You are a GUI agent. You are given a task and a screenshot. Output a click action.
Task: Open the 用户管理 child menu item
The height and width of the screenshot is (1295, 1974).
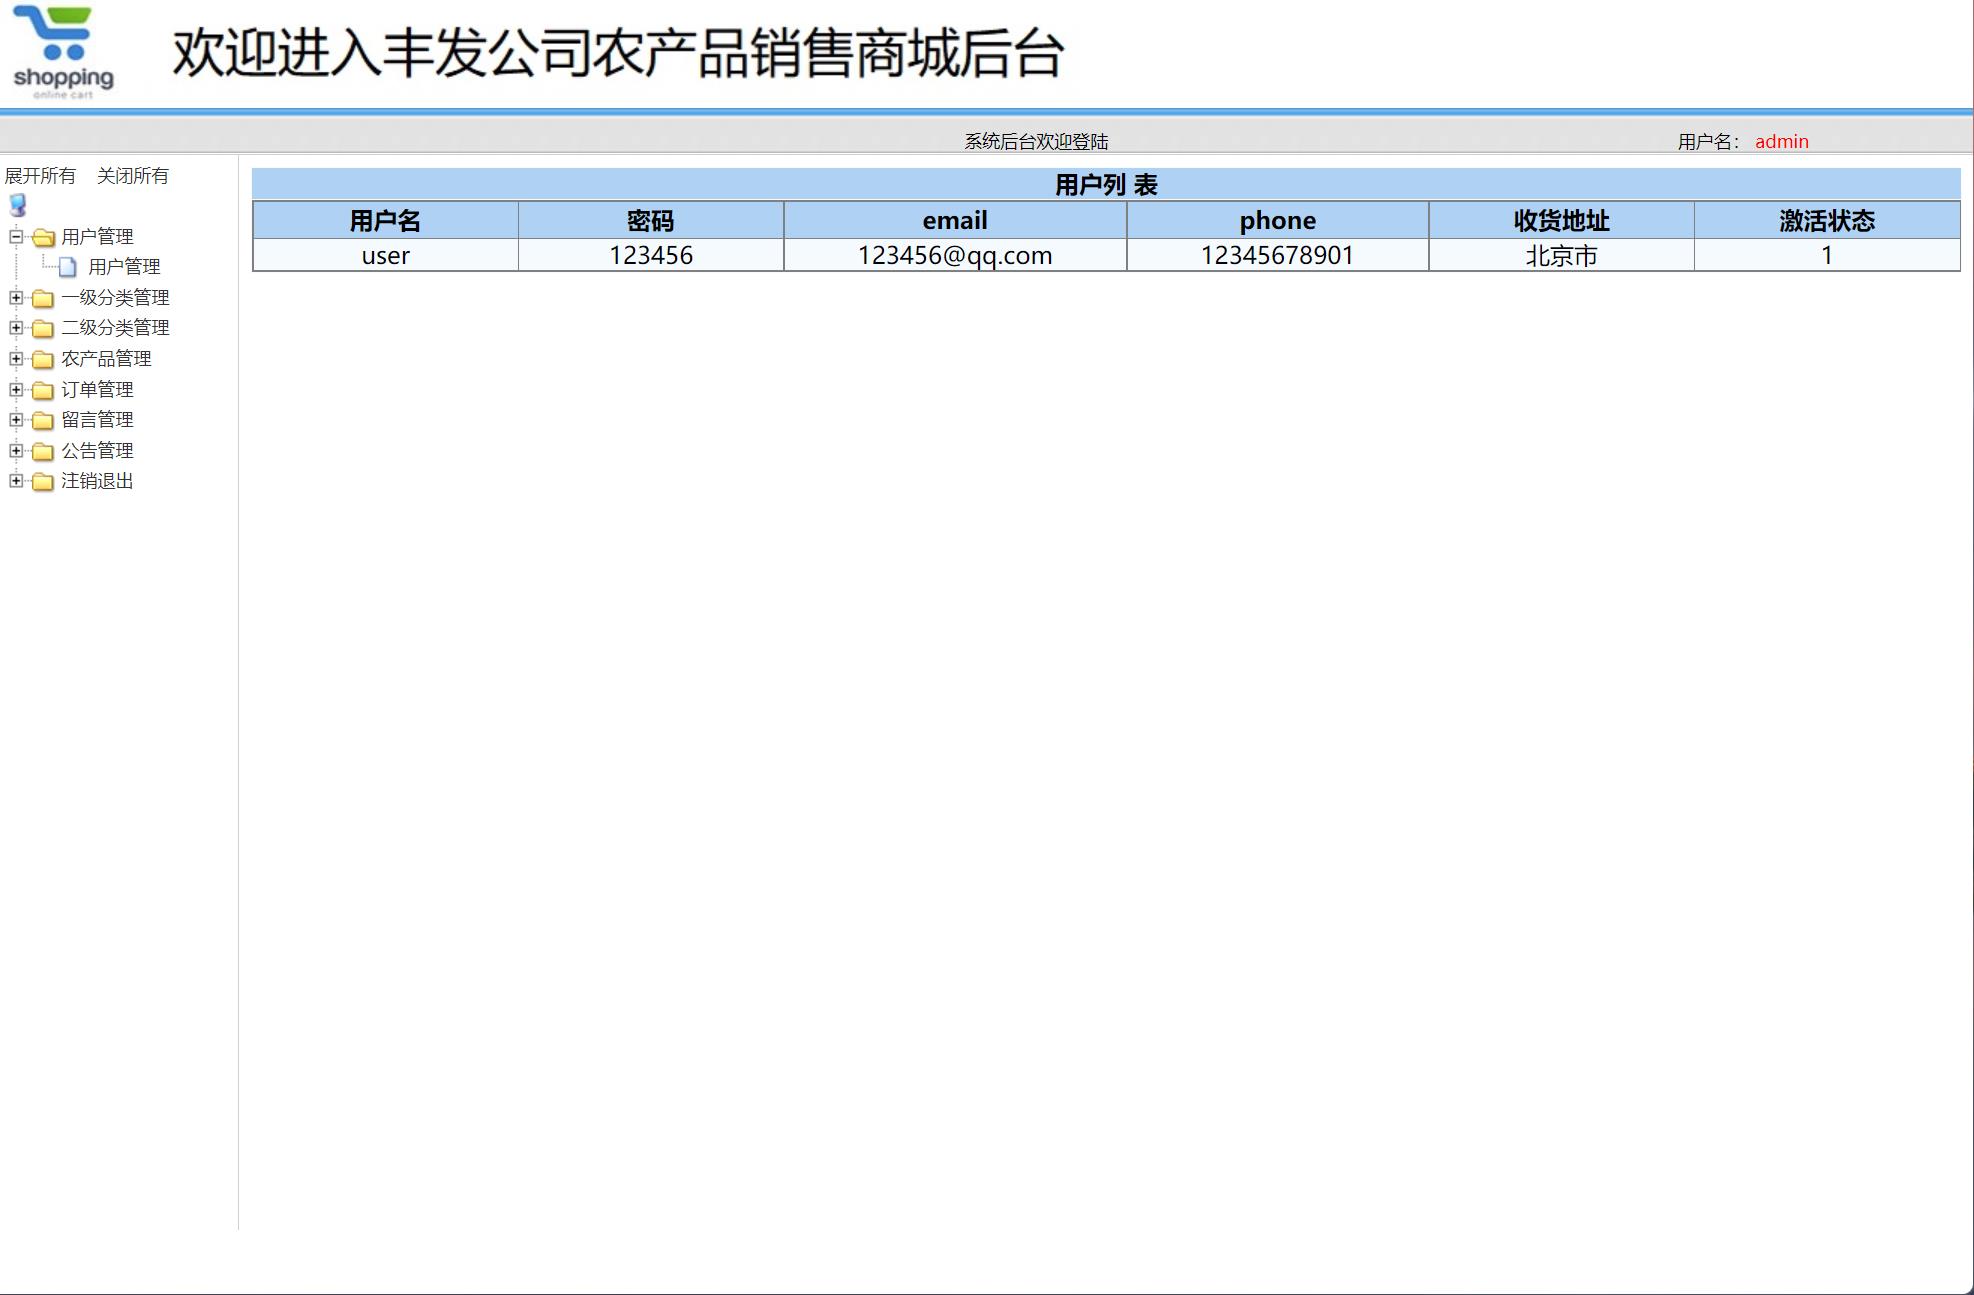[124, 266]
